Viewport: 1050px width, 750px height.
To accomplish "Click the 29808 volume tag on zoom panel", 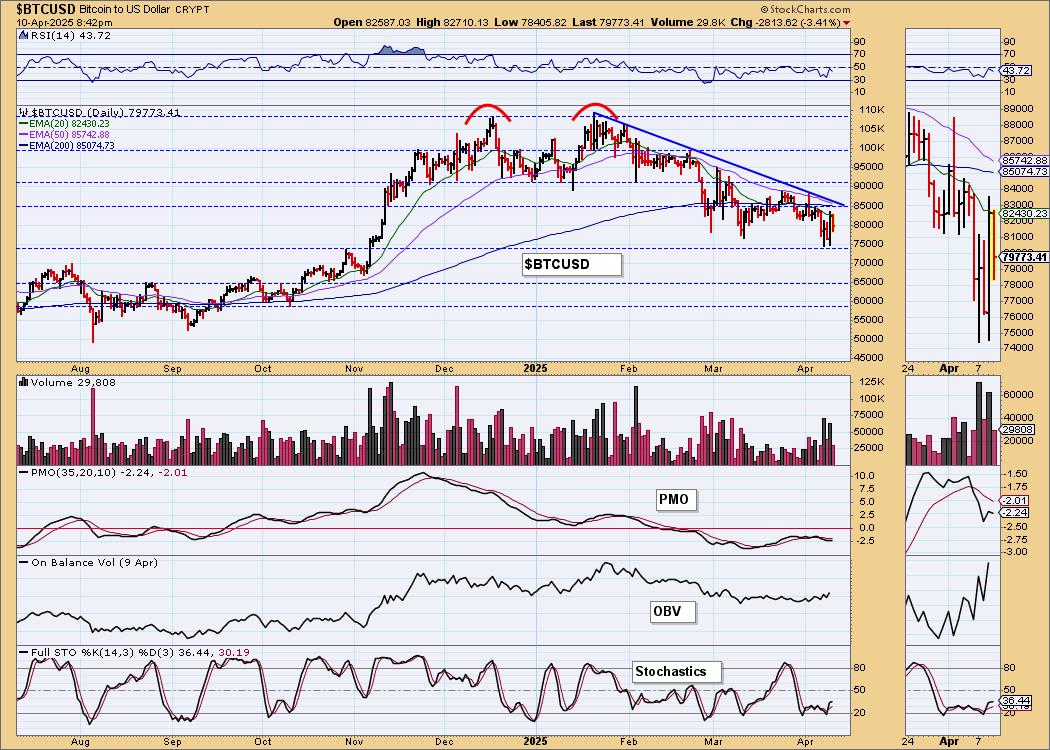I will (1017, 429).
